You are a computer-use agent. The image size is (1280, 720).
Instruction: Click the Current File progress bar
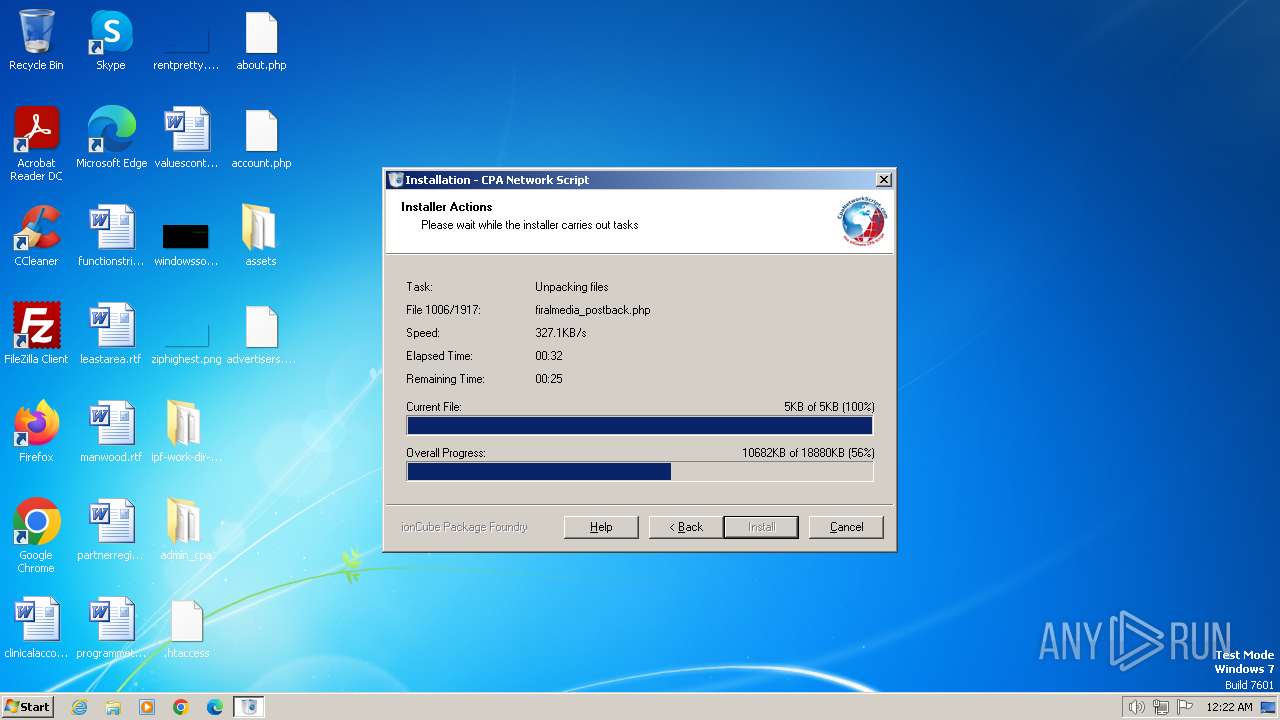pyautogui.click(x=640, y=425)
